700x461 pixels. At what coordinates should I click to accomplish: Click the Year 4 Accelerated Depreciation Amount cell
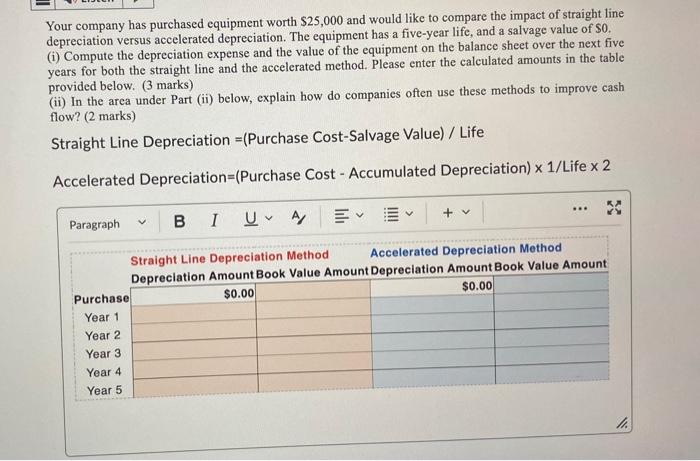pos(434,359)
